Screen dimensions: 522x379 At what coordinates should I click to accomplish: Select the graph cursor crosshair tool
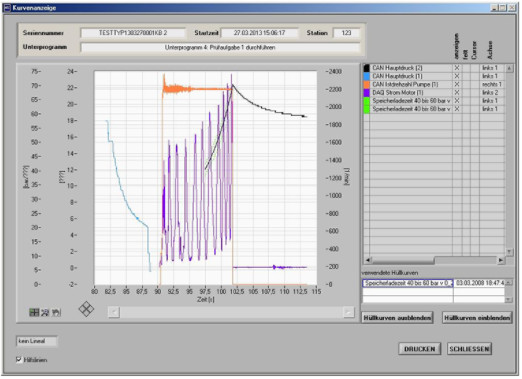(x=34, y=312)
